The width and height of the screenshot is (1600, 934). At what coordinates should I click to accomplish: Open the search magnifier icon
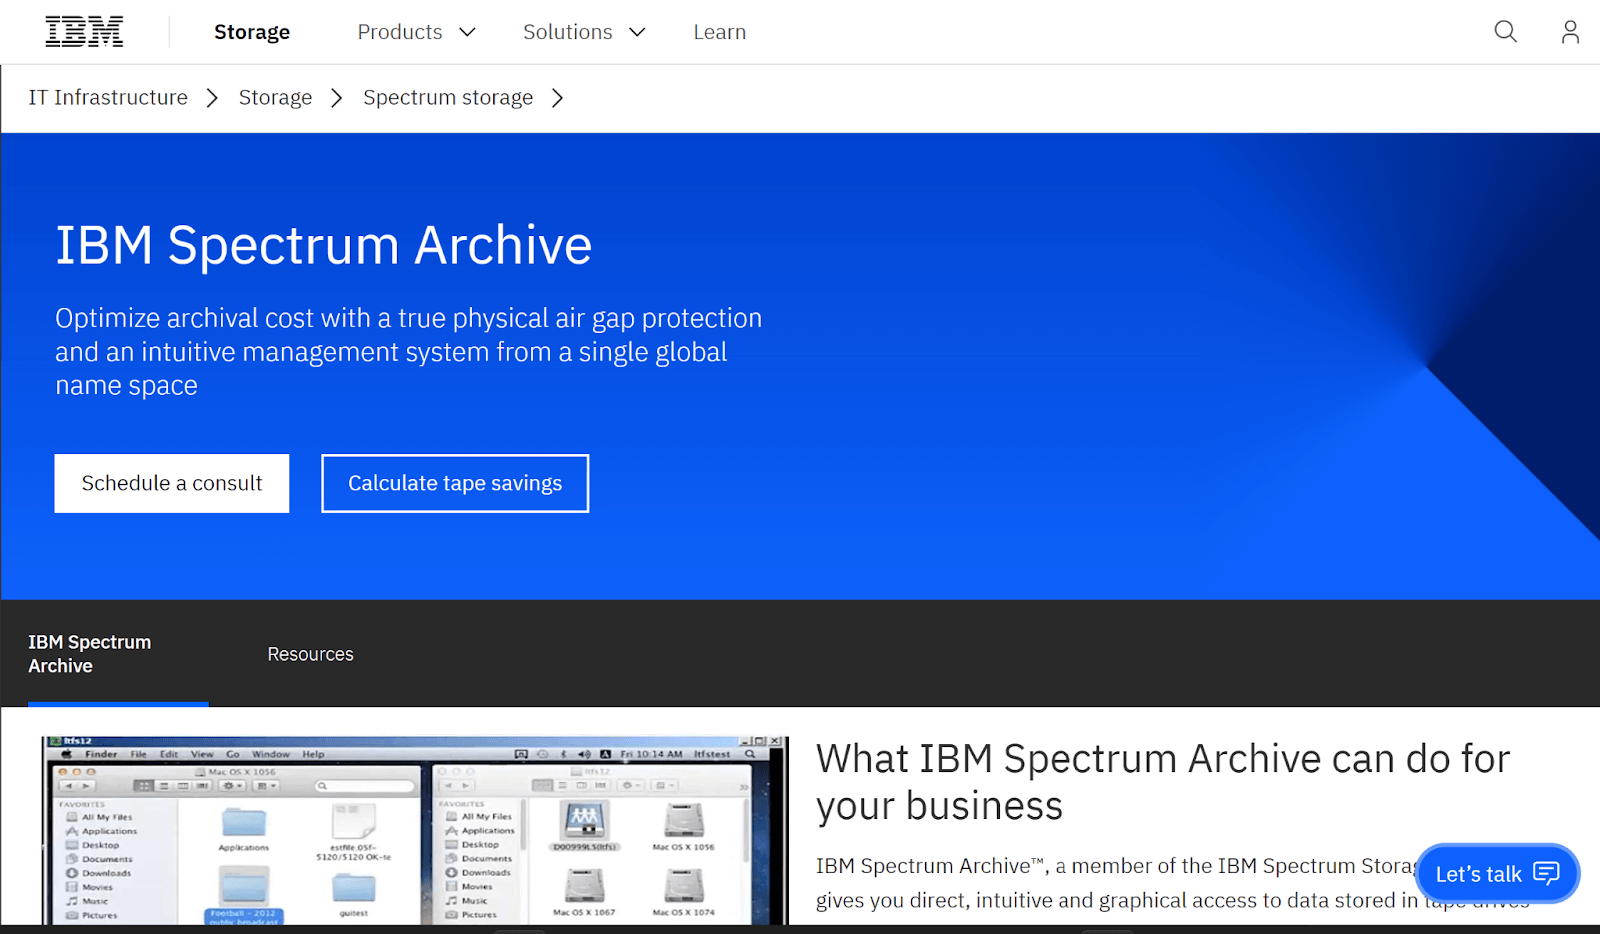(1504, 31)
